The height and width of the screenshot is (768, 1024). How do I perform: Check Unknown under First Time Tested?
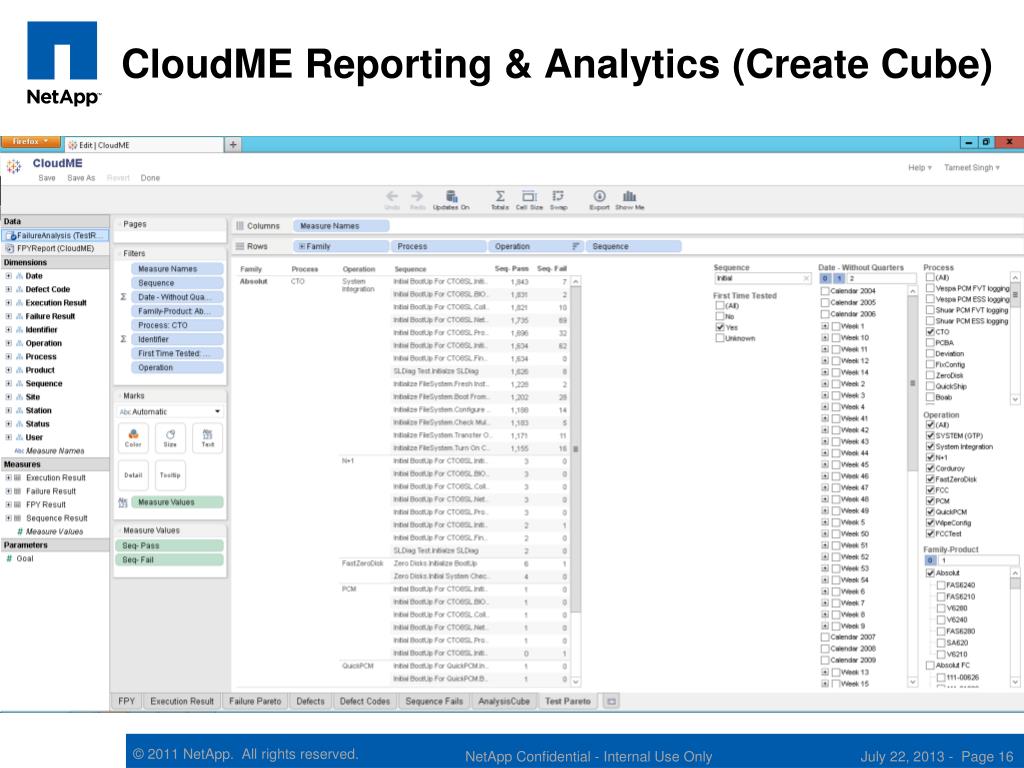(x=720, y=338)
